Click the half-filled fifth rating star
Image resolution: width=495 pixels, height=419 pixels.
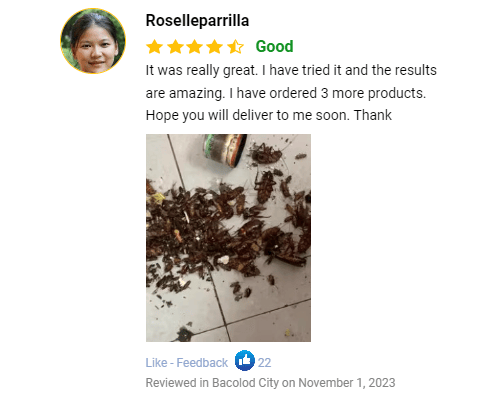[235, 47]
